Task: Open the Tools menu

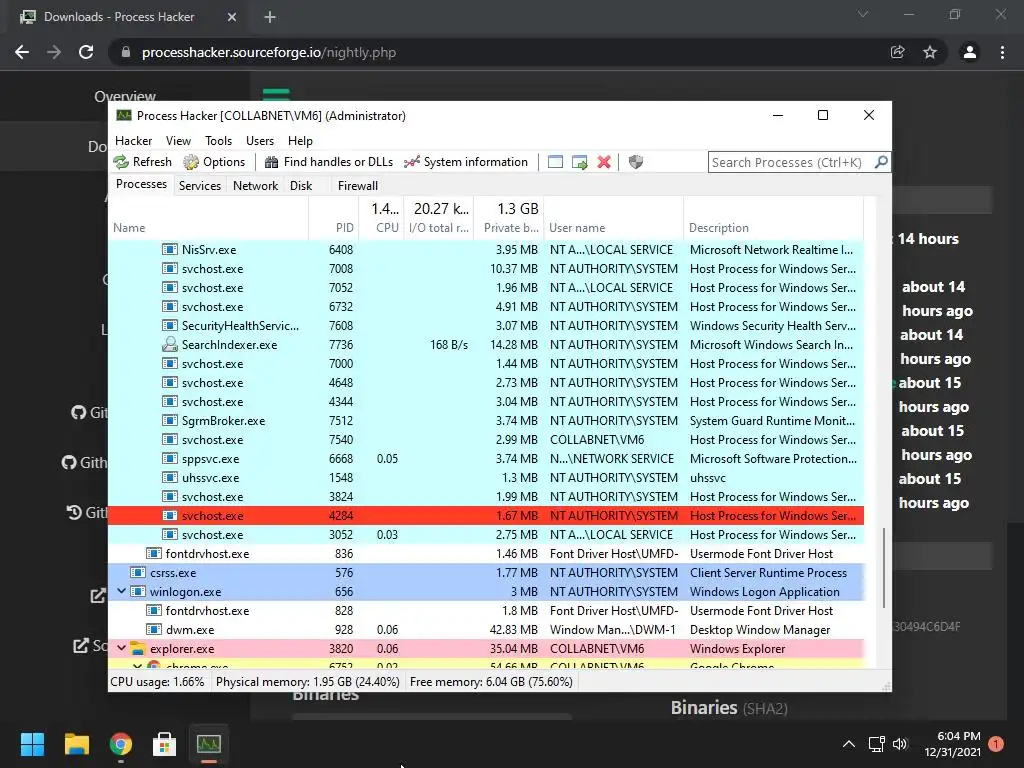Action: [x=218, y=140]
